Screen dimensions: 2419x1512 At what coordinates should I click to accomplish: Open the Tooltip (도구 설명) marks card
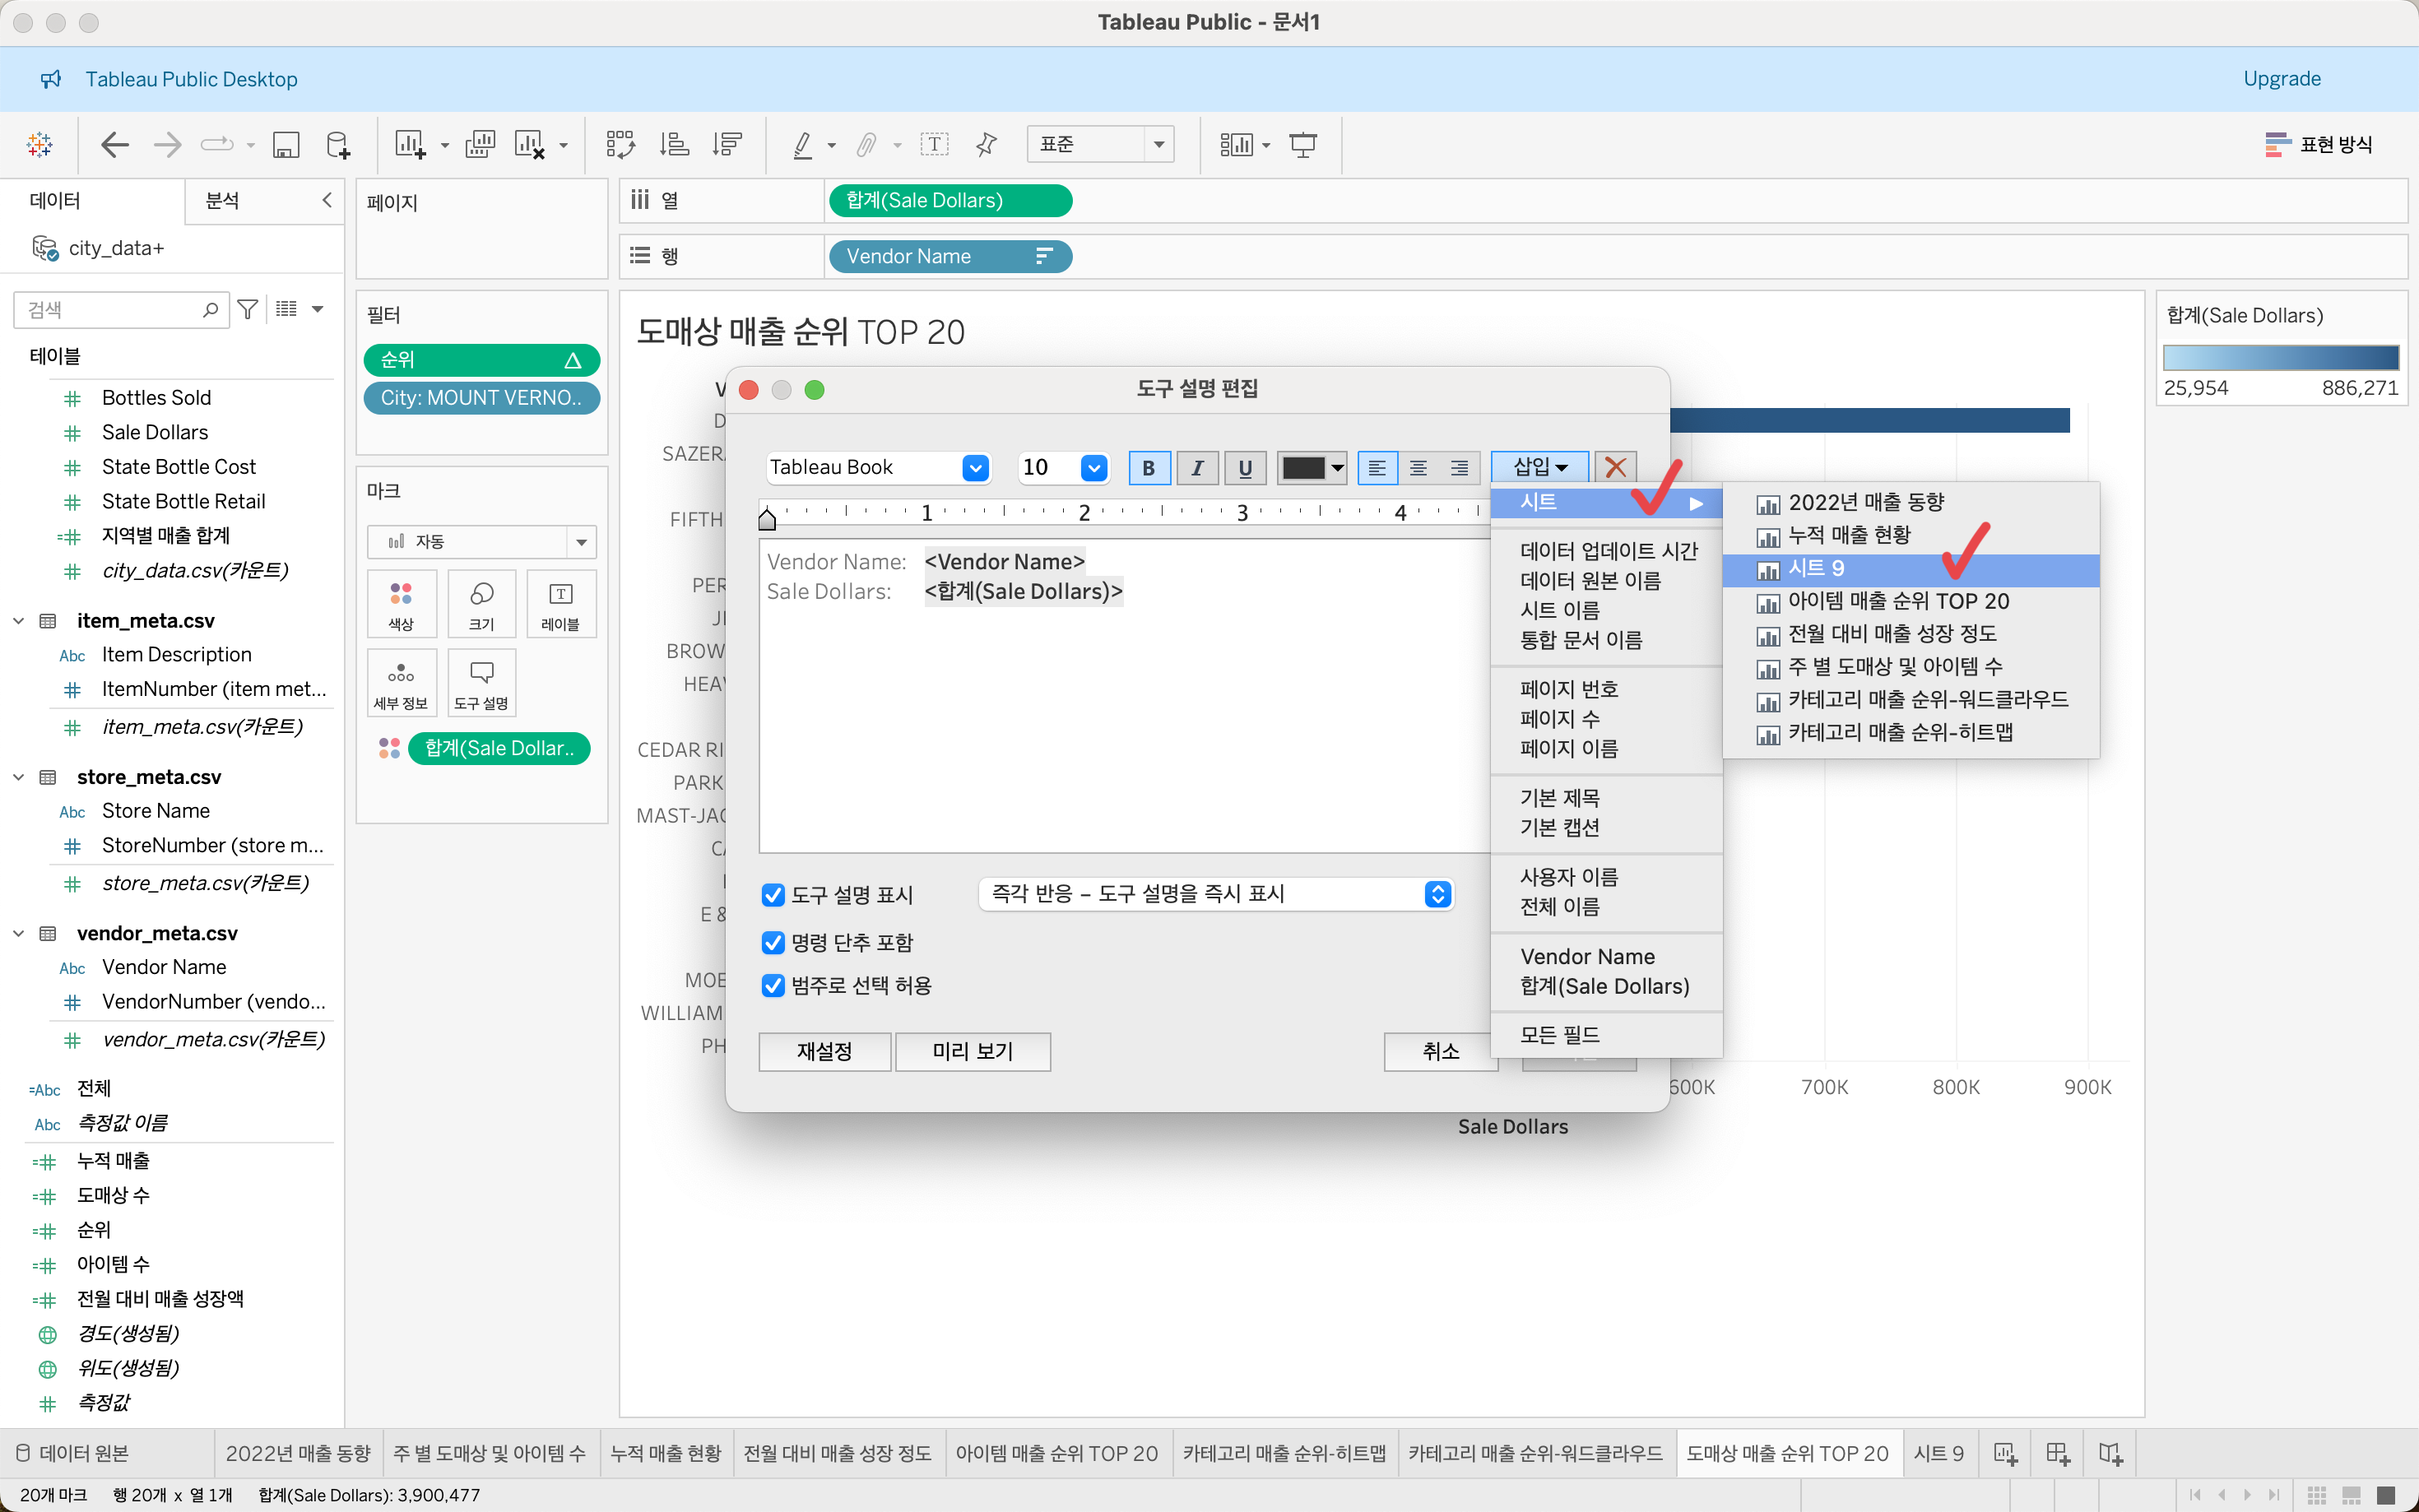click(x=481, y=682)
